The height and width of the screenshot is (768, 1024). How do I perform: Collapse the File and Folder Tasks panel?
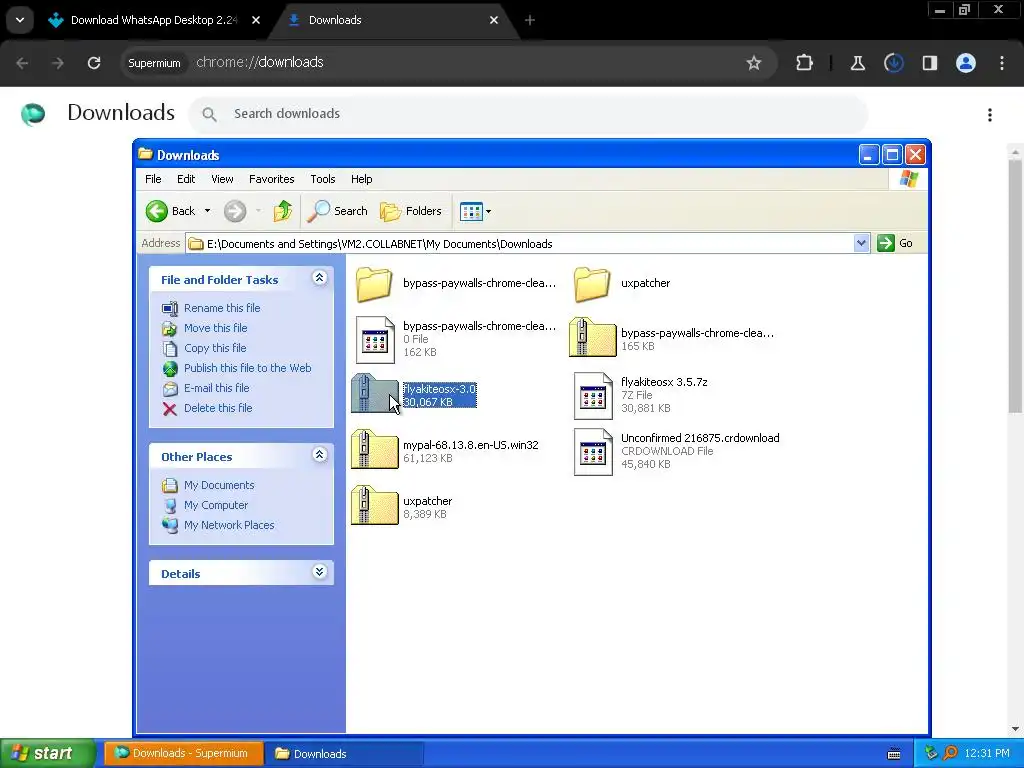pos(319,278)
